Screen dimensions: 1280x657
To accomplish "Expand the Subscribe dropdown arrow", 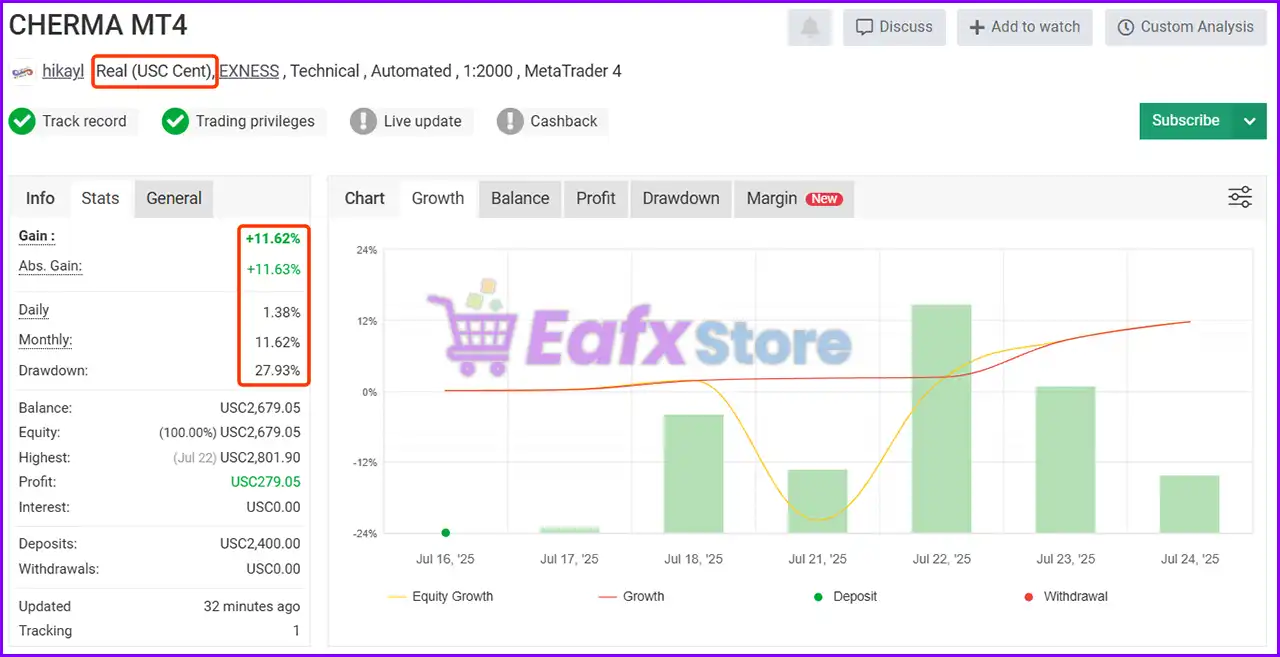I will pos(1249,121).
